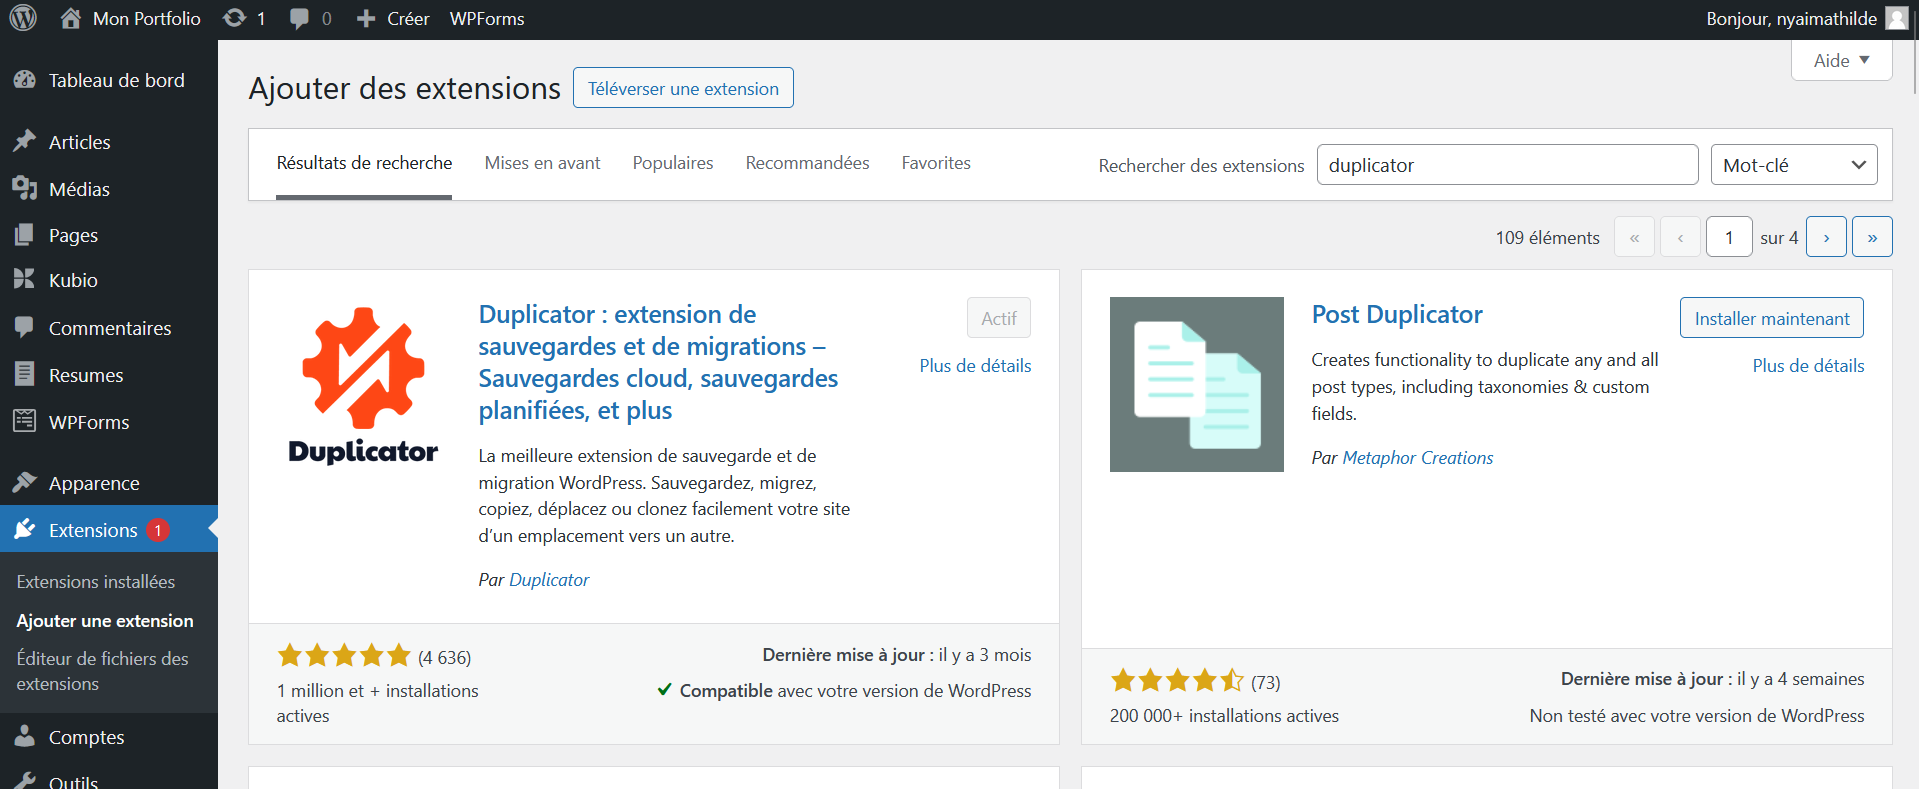Viewport: 1919px width, 789px height.
Task: Click the Médias icon in sidebar
Action: coord(25,188)
